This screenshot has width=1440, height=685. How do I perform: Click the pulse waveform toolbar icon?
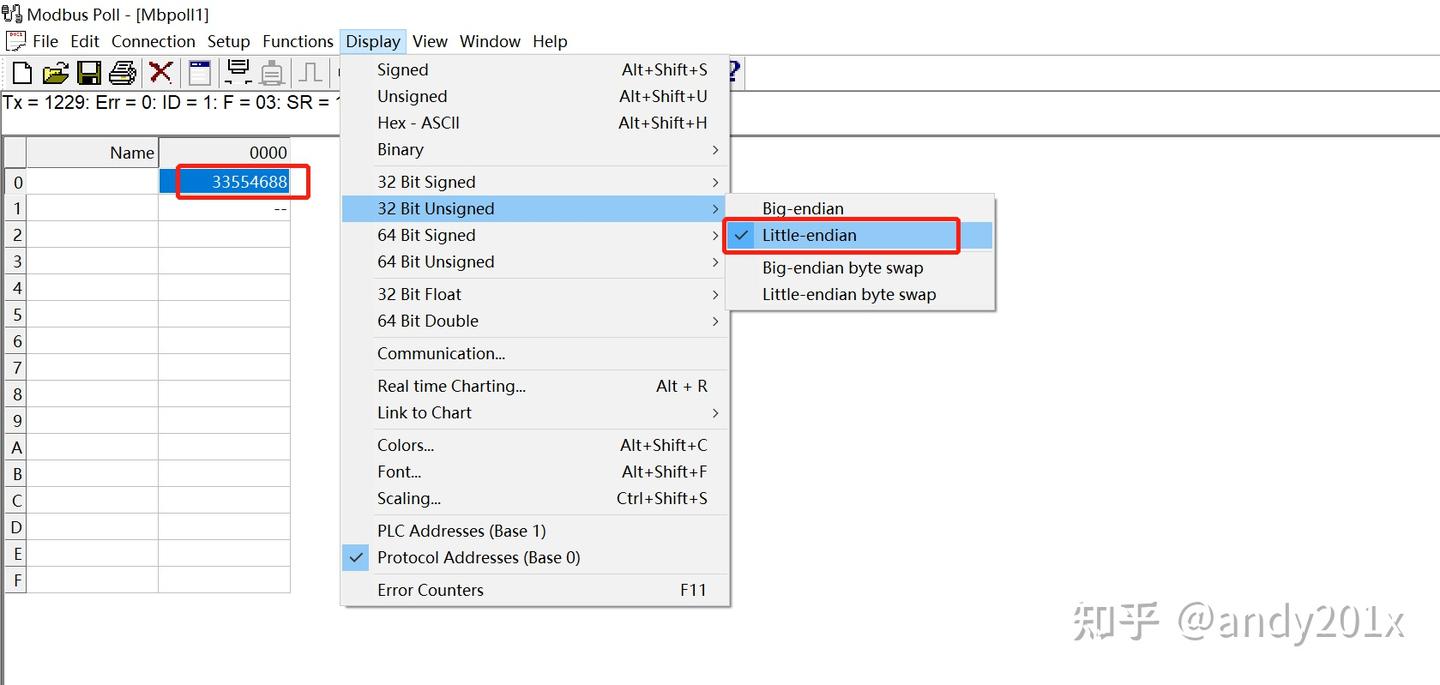(311, 72)
